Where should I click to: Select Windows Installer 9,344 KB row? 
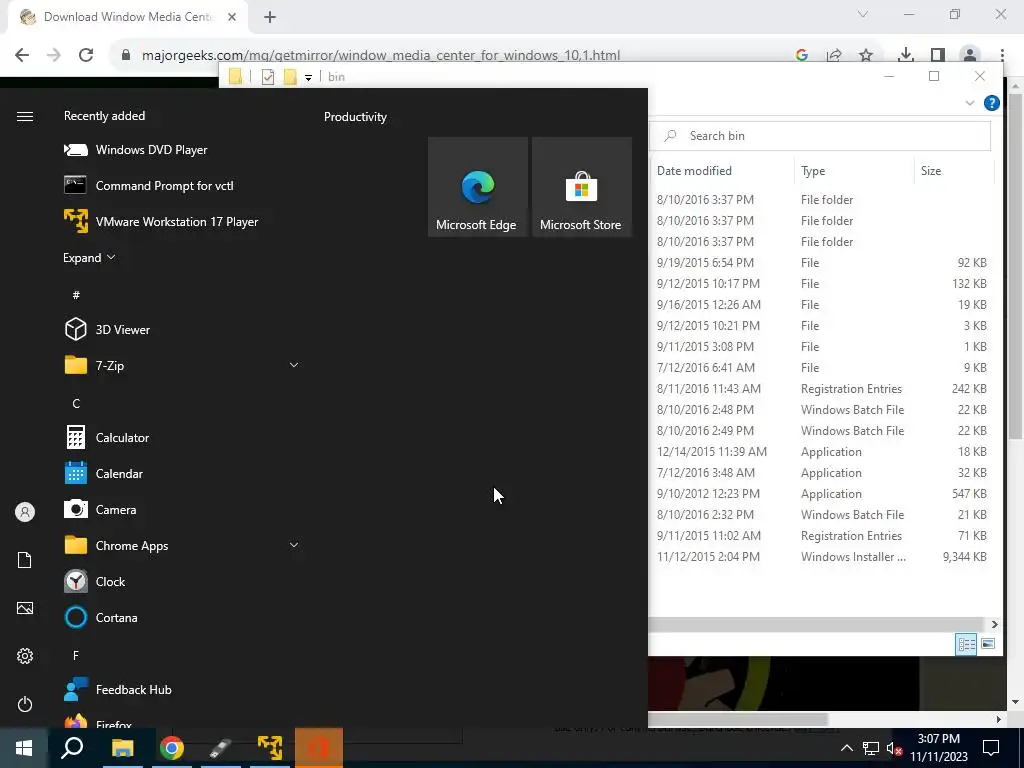823,556
